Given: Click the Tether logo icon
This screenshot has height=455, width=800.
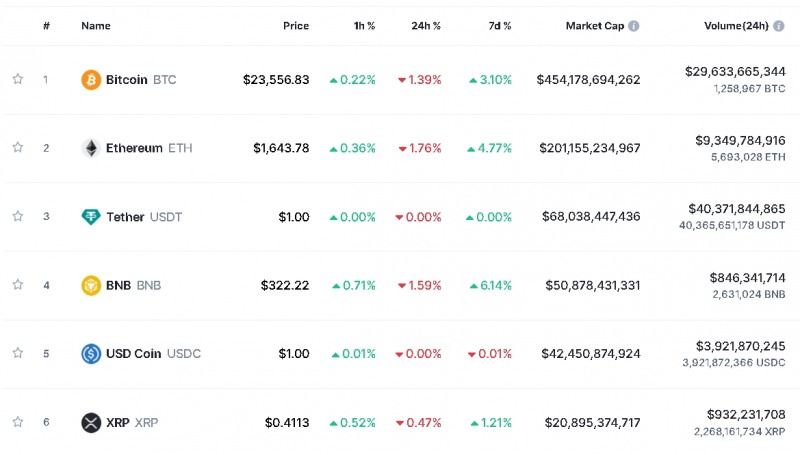Looking at the screenshot, I should coord(91,217).
